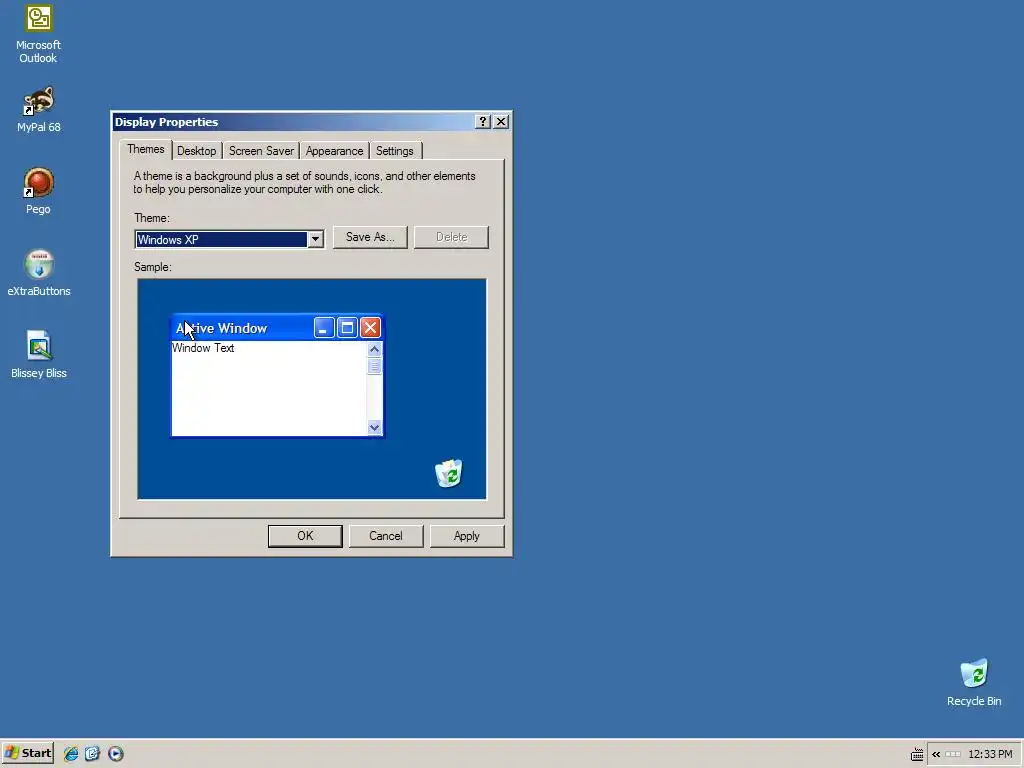Select the Pego desktop shortcut
1024x768 pixels.
tap(39, 191)
